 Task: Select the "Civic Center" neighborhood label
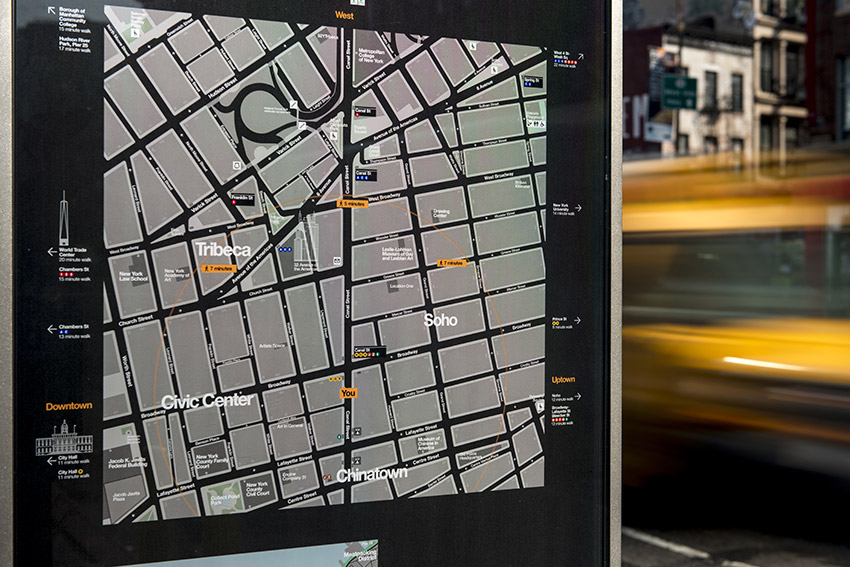(x=207, y=401)
